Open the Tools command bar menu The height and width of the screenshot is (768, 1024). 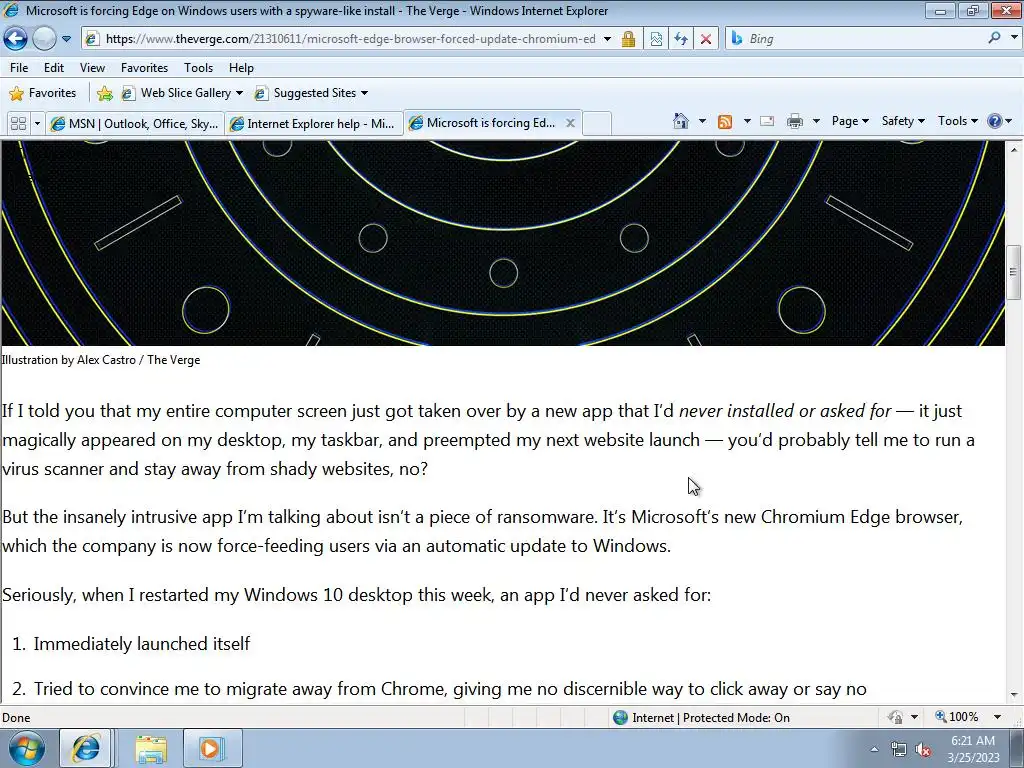pos(957,121)
